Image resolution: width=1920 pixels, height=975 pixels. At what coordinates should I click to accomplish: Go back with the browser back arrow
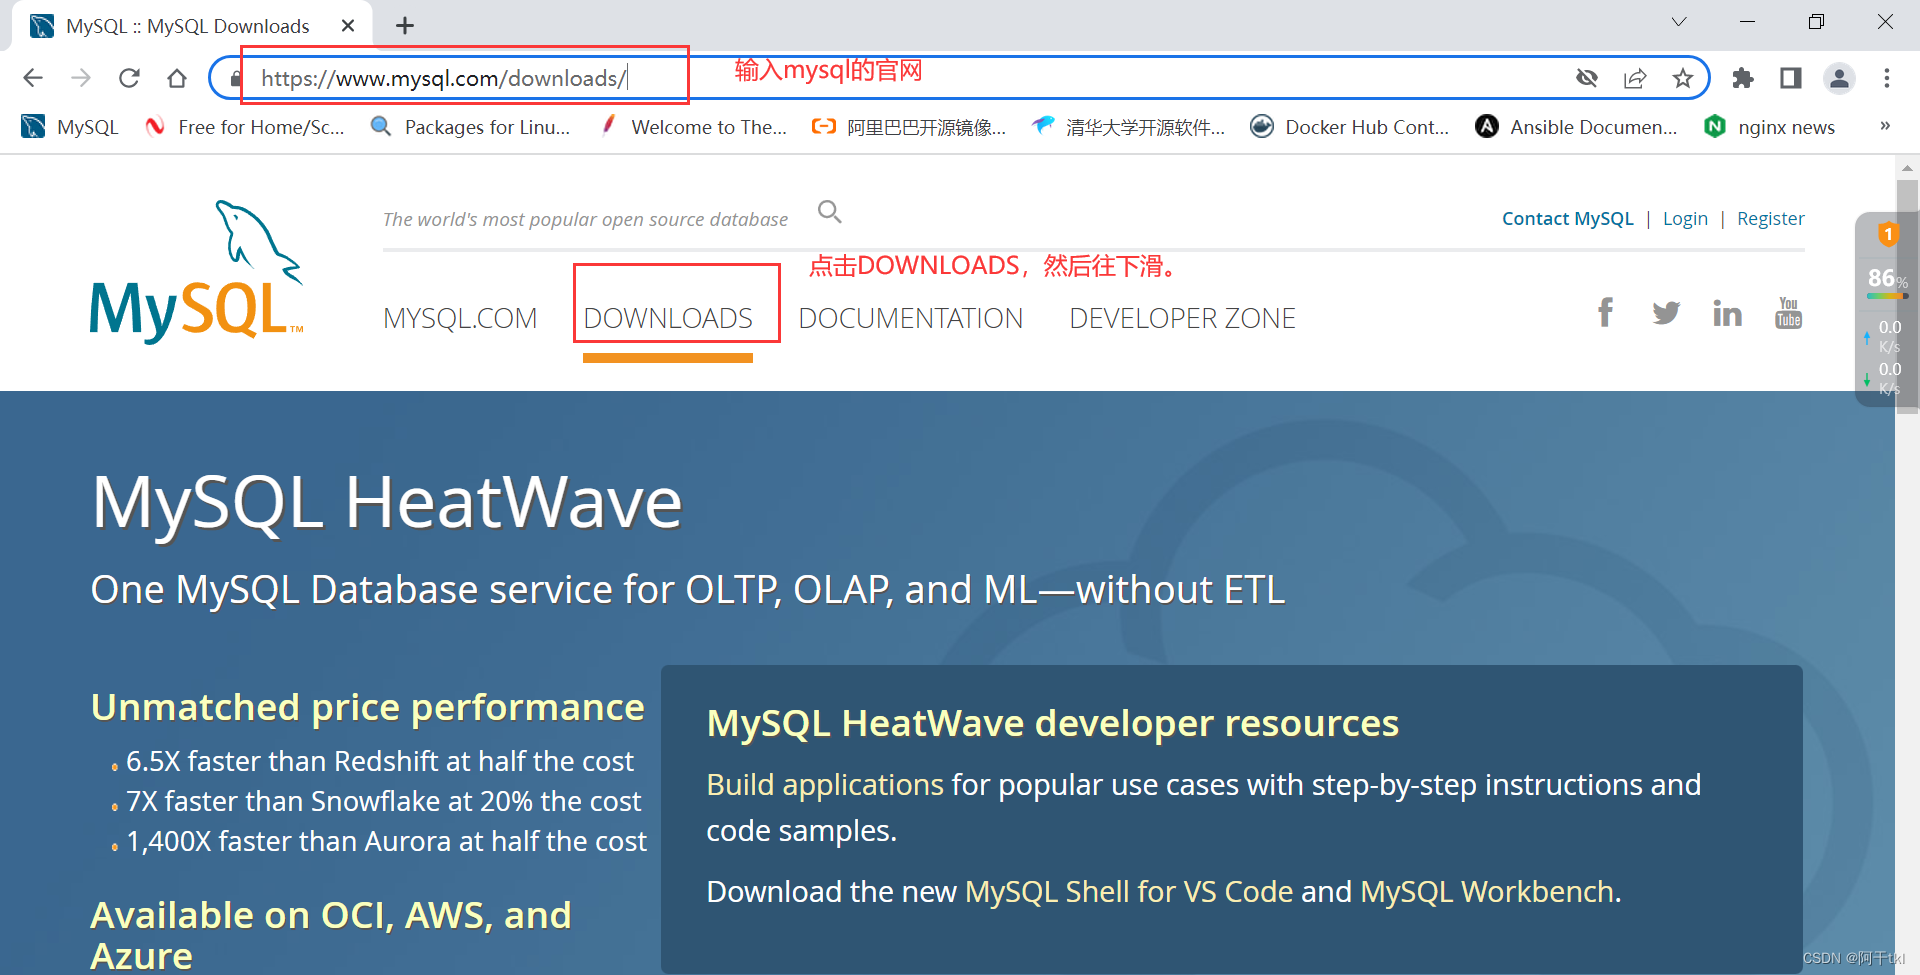click(x=33, y=78)
